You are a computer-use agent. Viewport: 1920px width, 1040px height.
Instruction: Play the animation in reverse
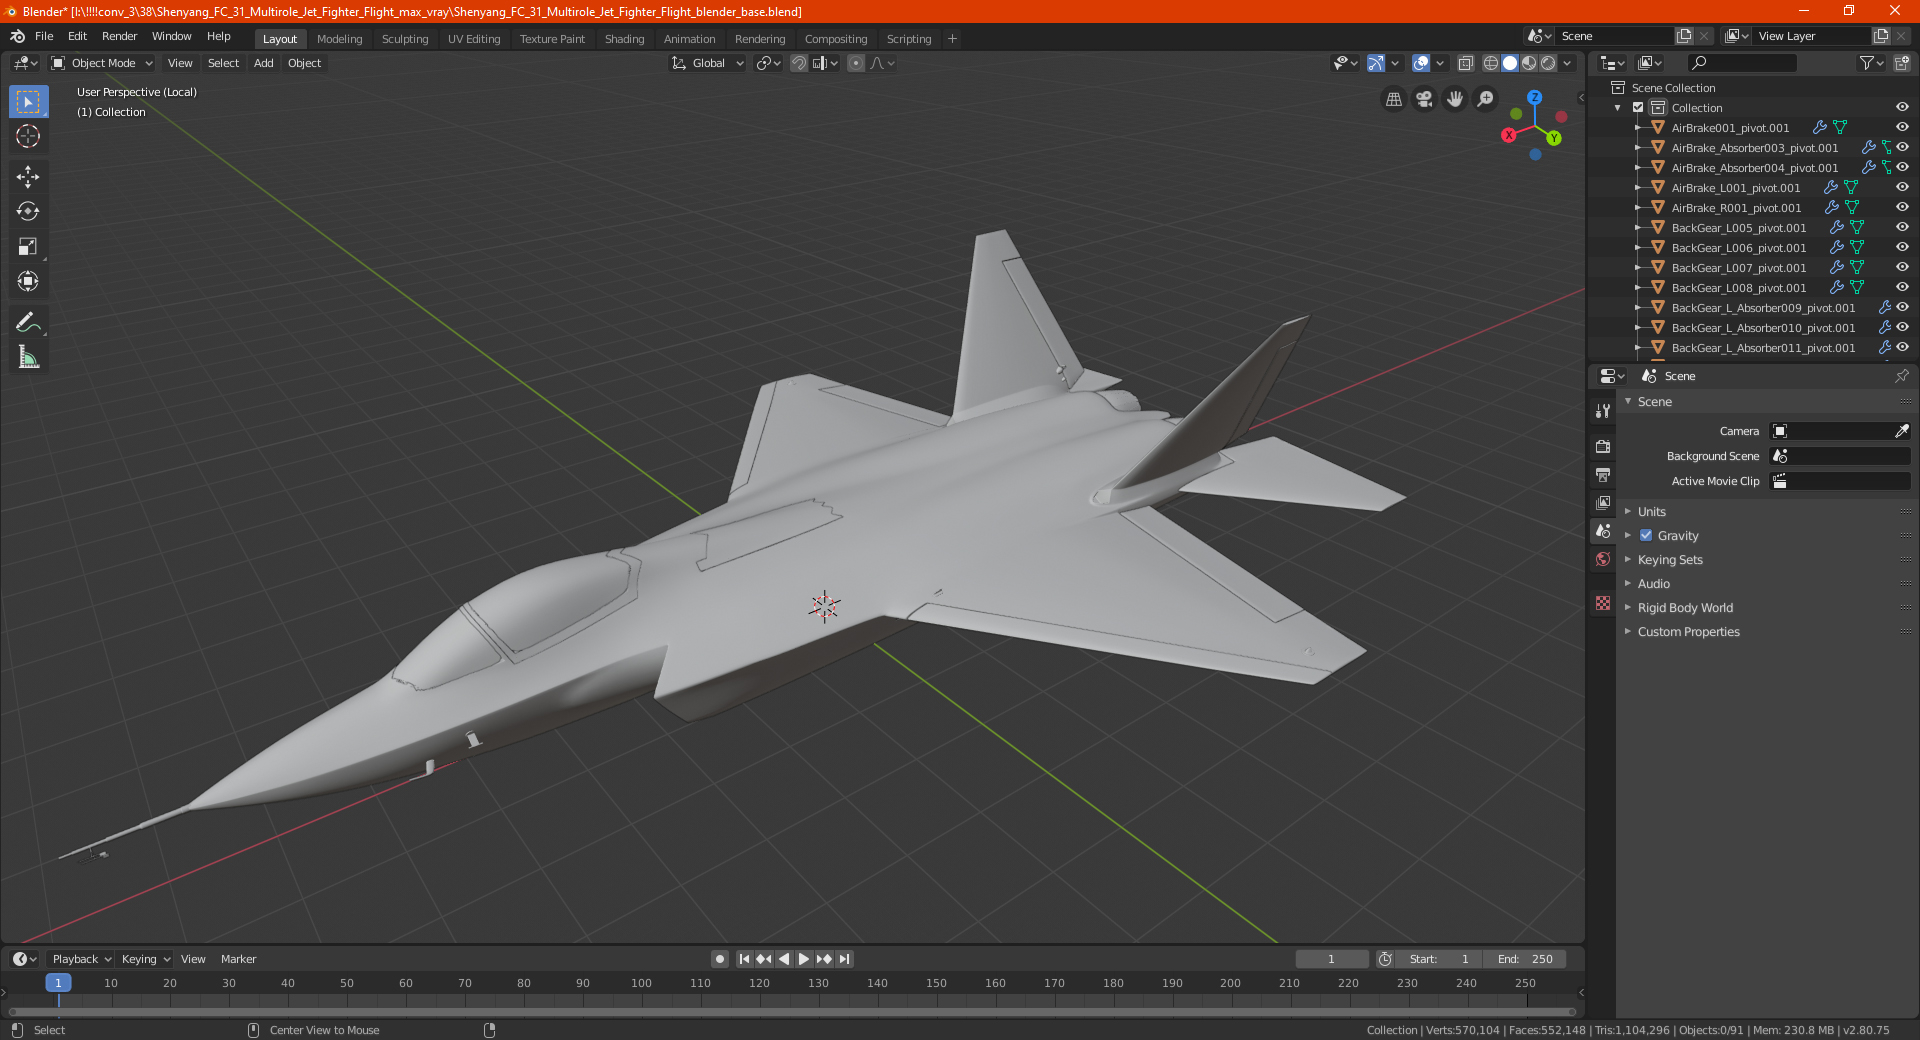coord(784,959)
